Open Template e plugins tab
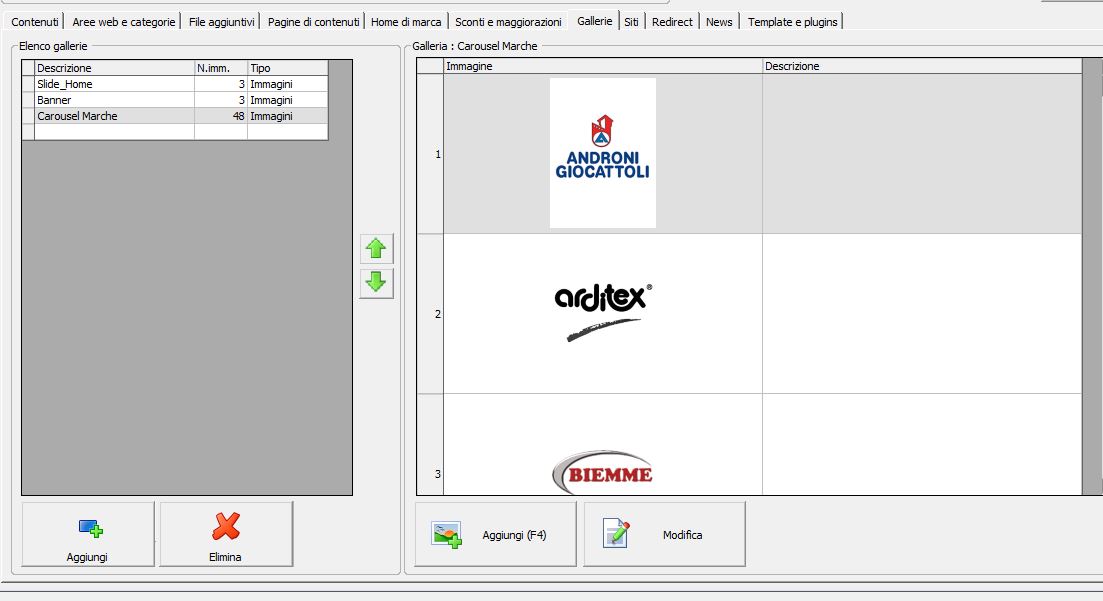 (792, 22)
